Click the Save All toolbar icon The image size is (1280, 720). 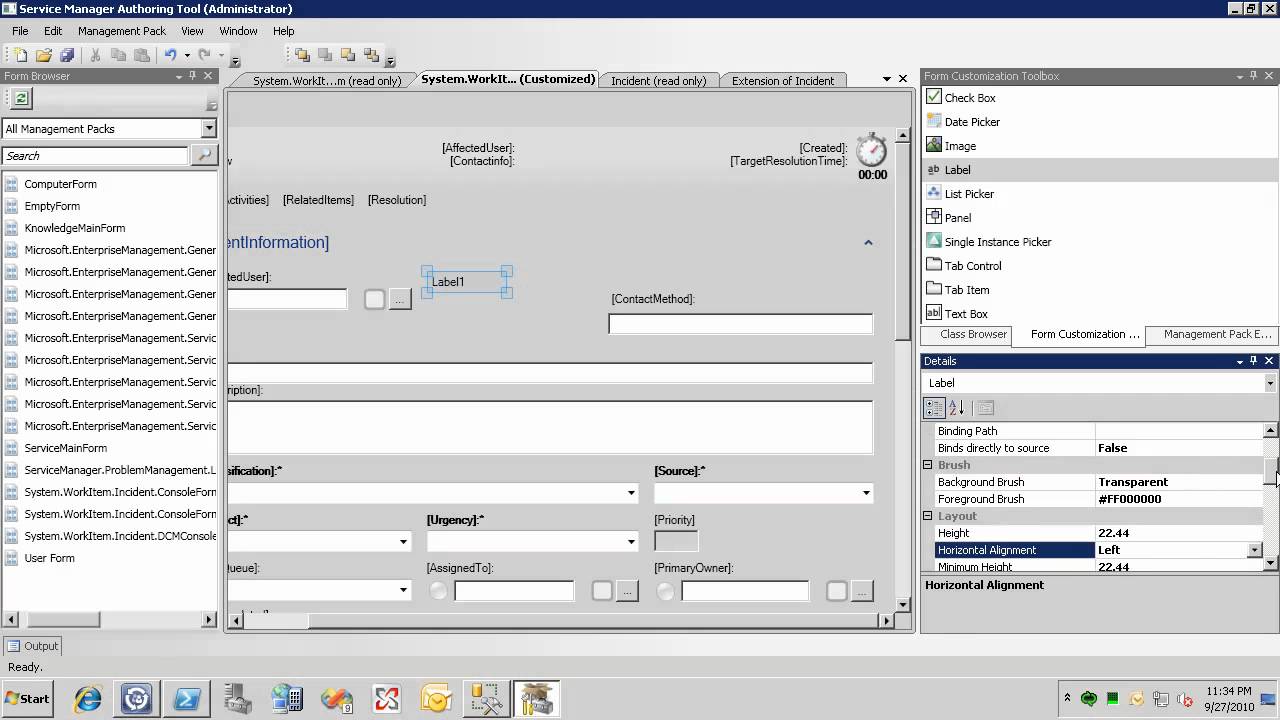(67, 56)
